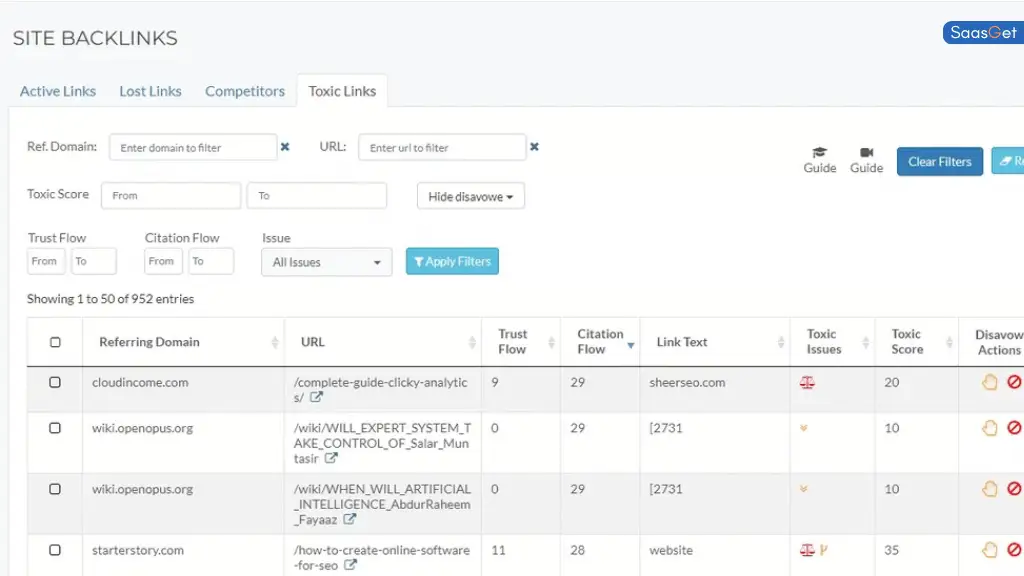Sort by Referring Domain column
Viewport: 1024px width, 576px height.
tap(184, 342)
